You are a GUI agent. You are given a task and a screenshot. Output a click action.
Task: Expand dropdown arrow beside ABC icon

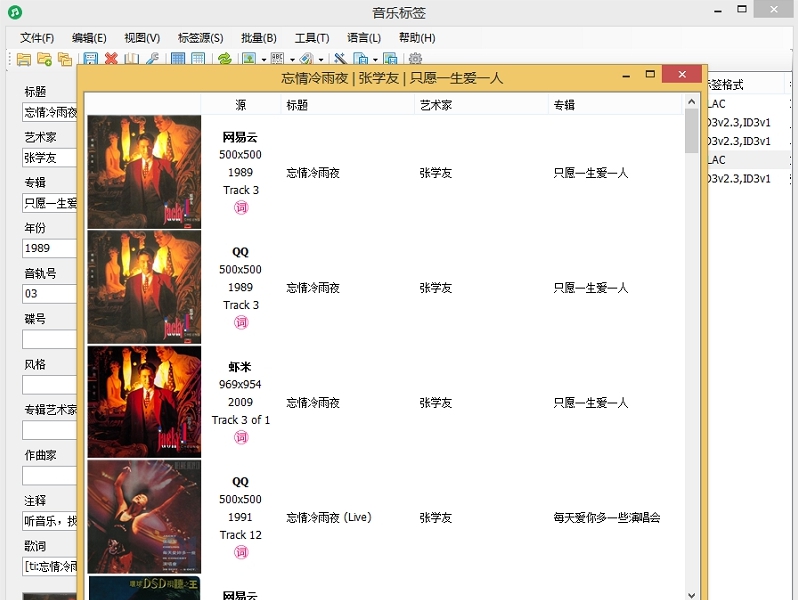pos(292,60)
